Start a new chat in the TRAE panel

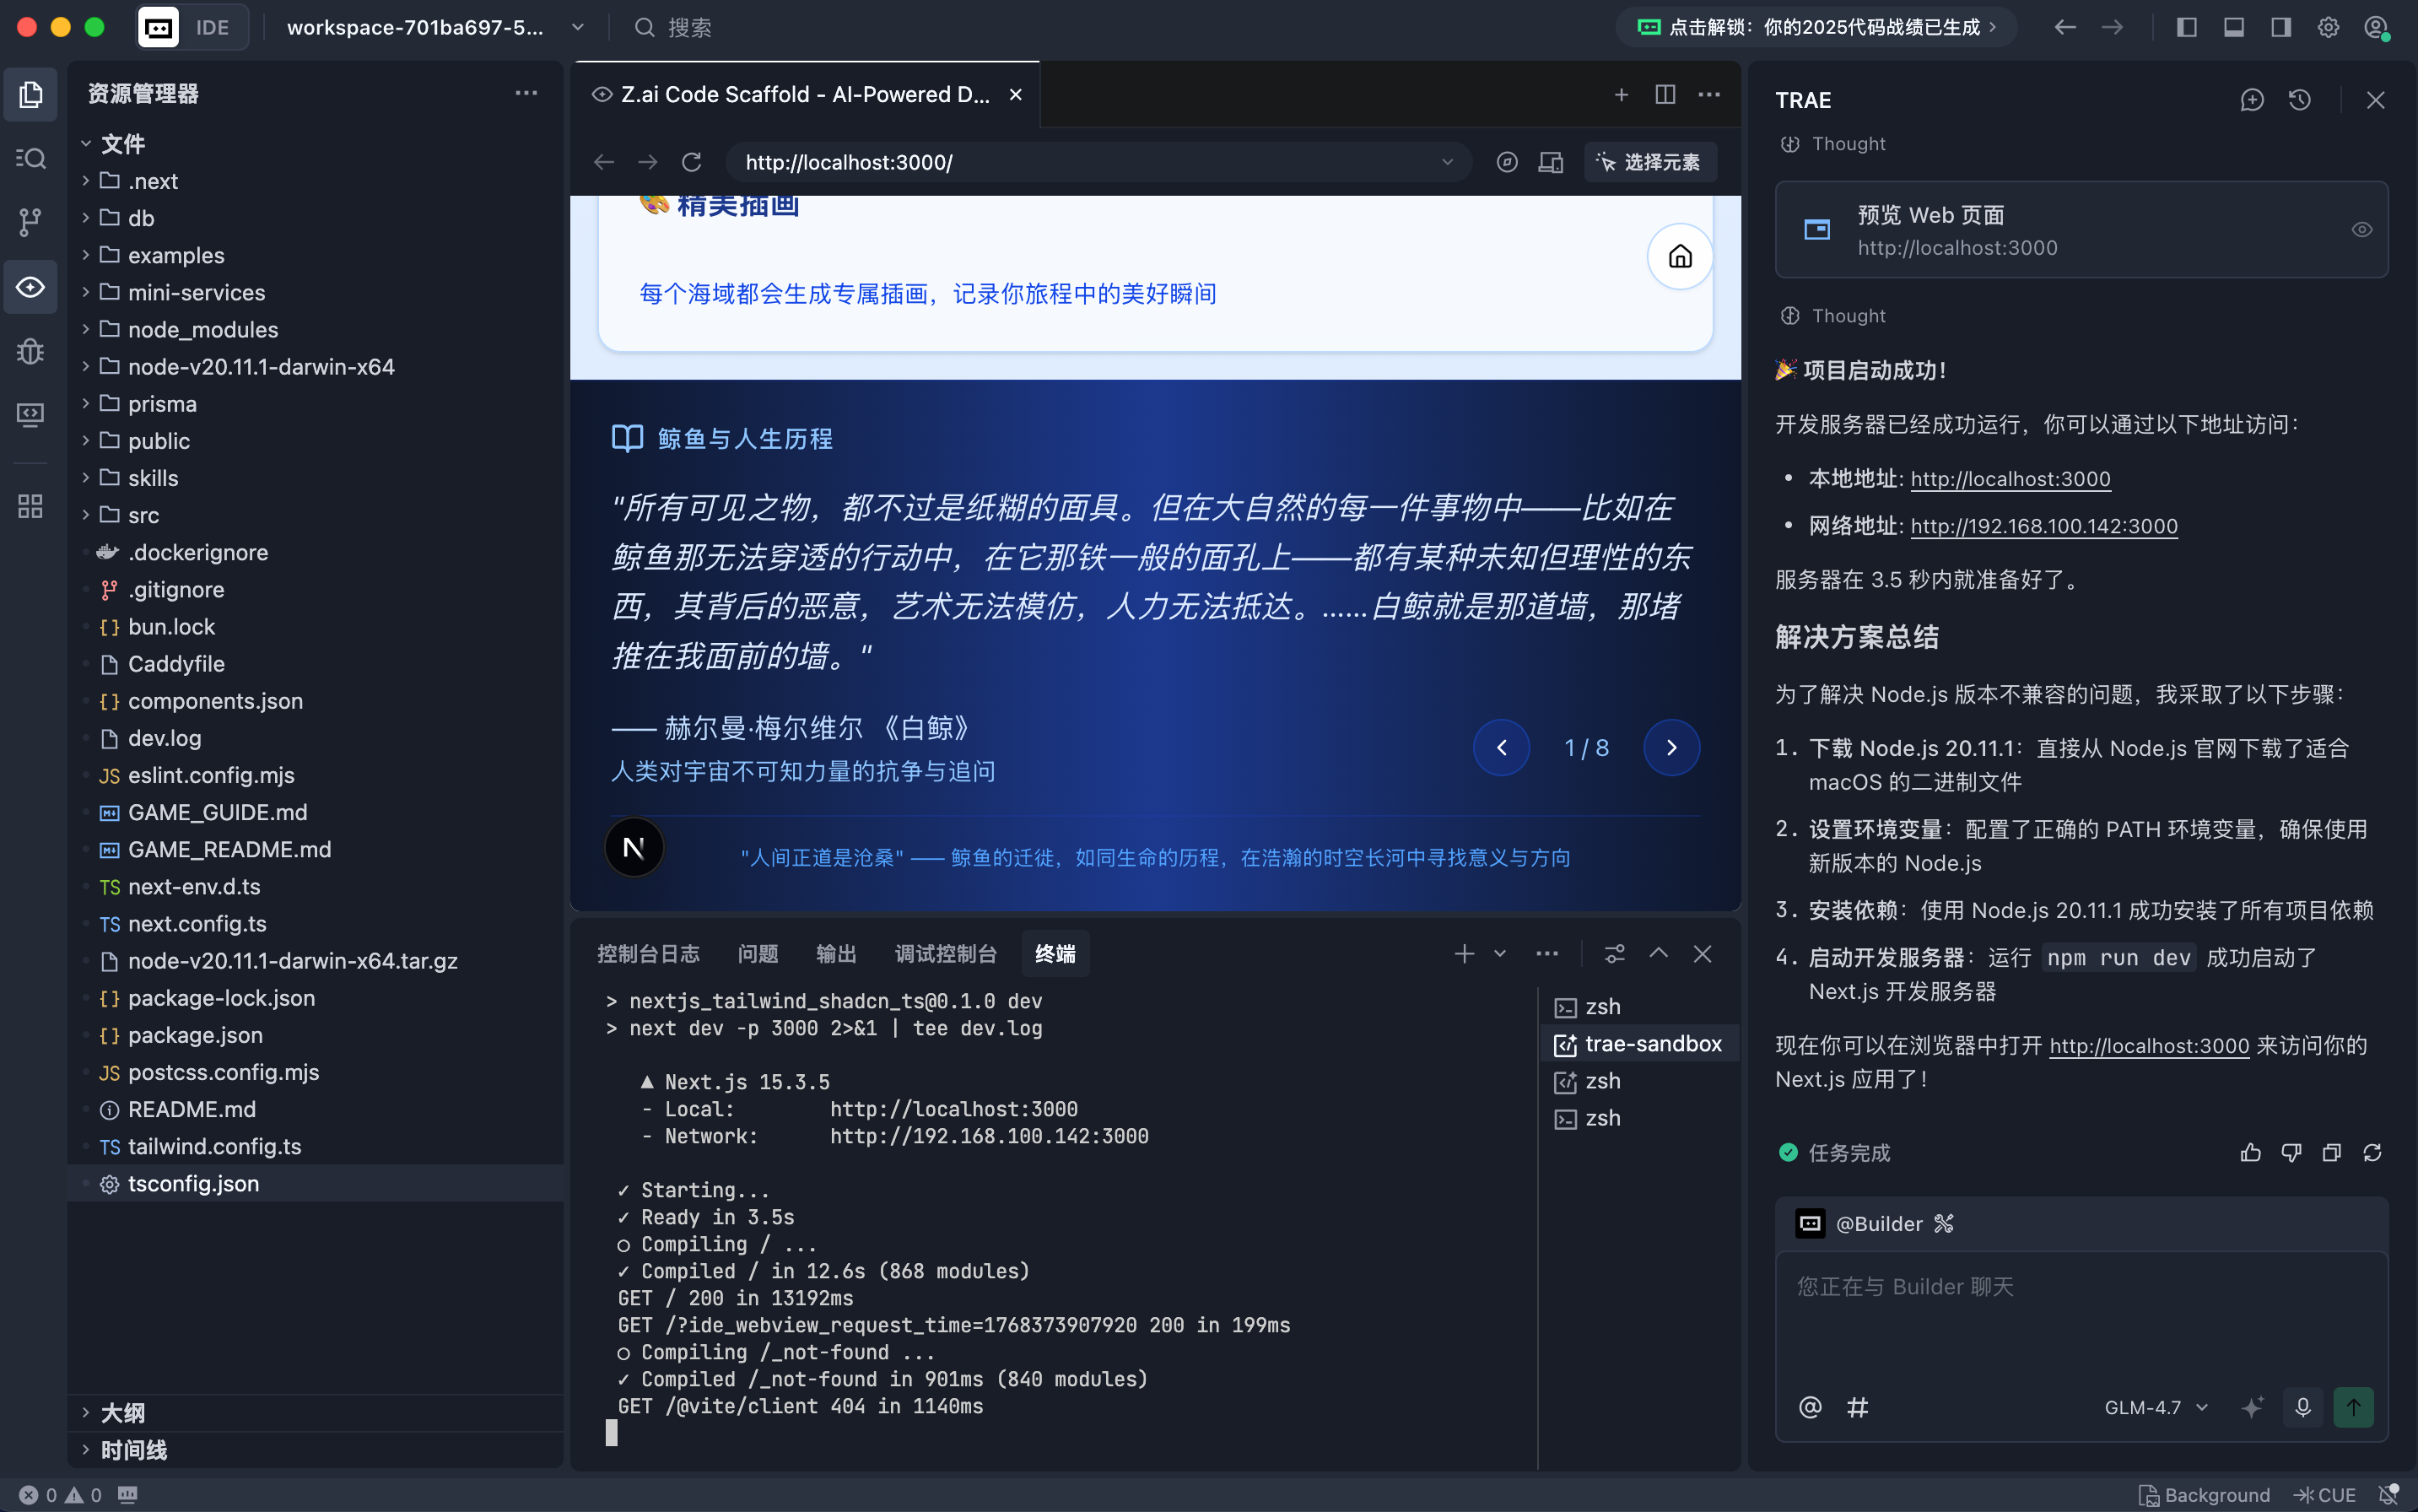[x=2252, y=99]
